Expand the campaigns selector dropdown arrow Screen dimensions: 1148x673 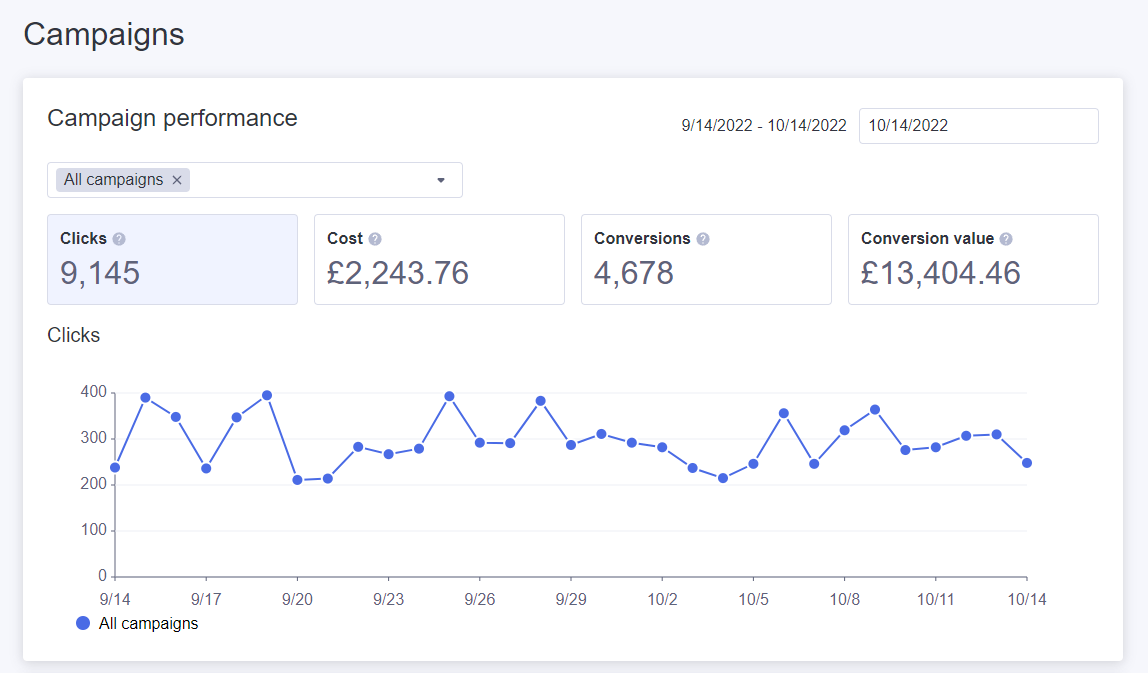coord(441,180)
